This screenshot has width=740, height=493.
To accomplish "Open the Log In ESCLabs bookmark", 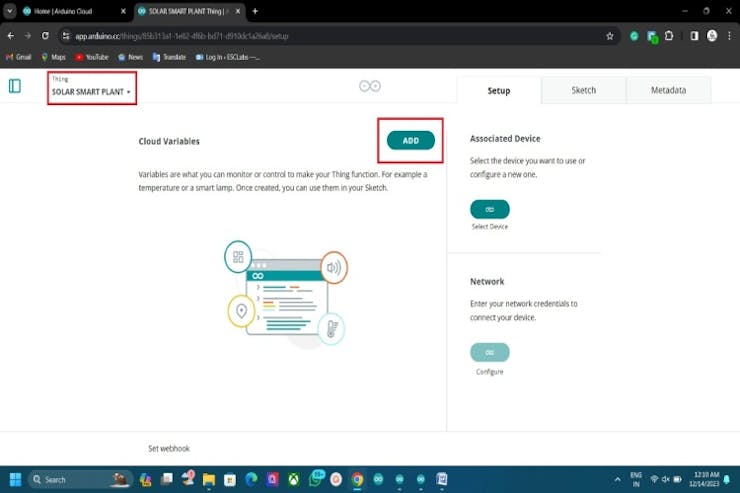I will pyautogui.click(x=227, y=57).
